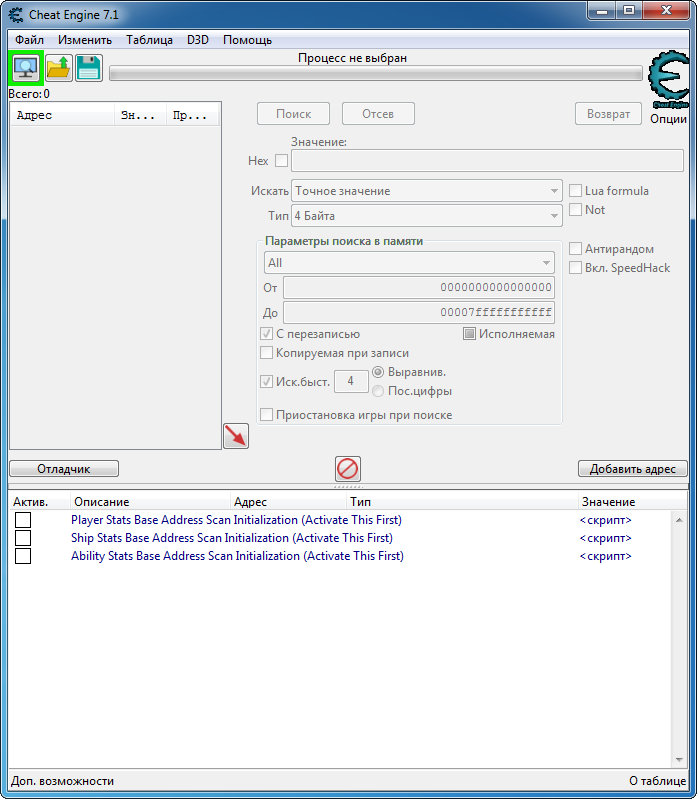Screen dimensions: 697x799
Task: Select the Ability Stats Base Address Scan entry
Action: [237, 556]
